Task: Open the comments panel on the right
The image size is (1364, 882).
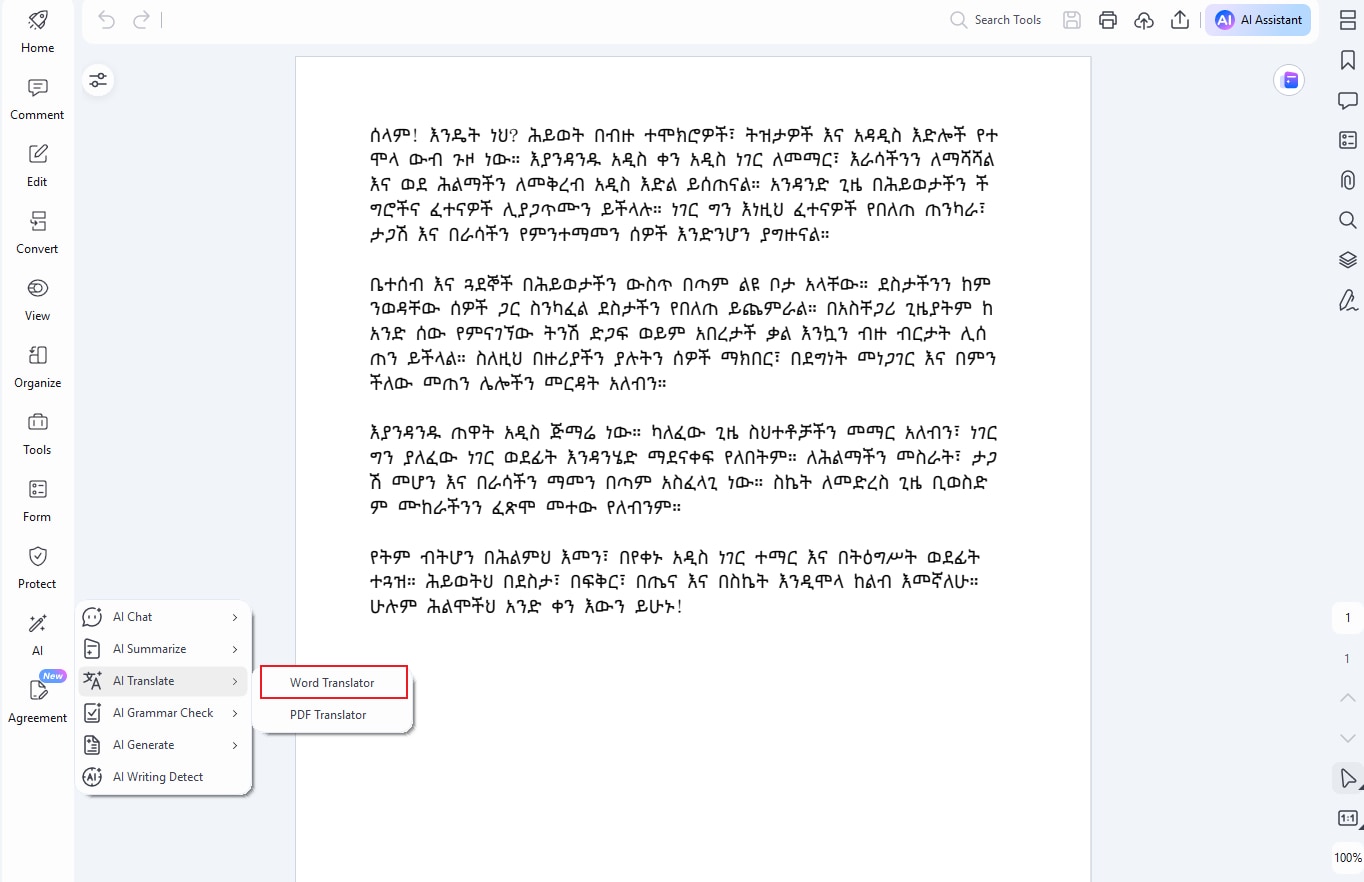Action: tap(1347, 100)
